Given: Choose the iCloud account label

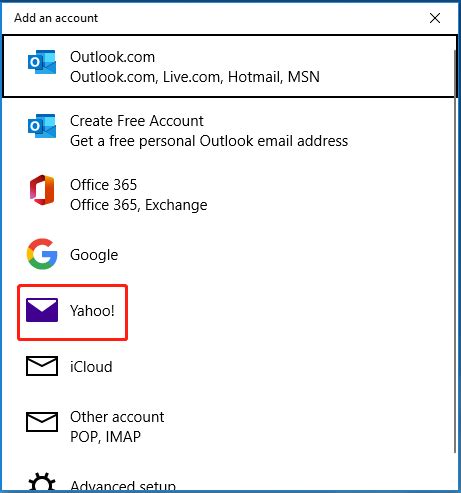Looking at the screenshot, I should coord(91,367).
